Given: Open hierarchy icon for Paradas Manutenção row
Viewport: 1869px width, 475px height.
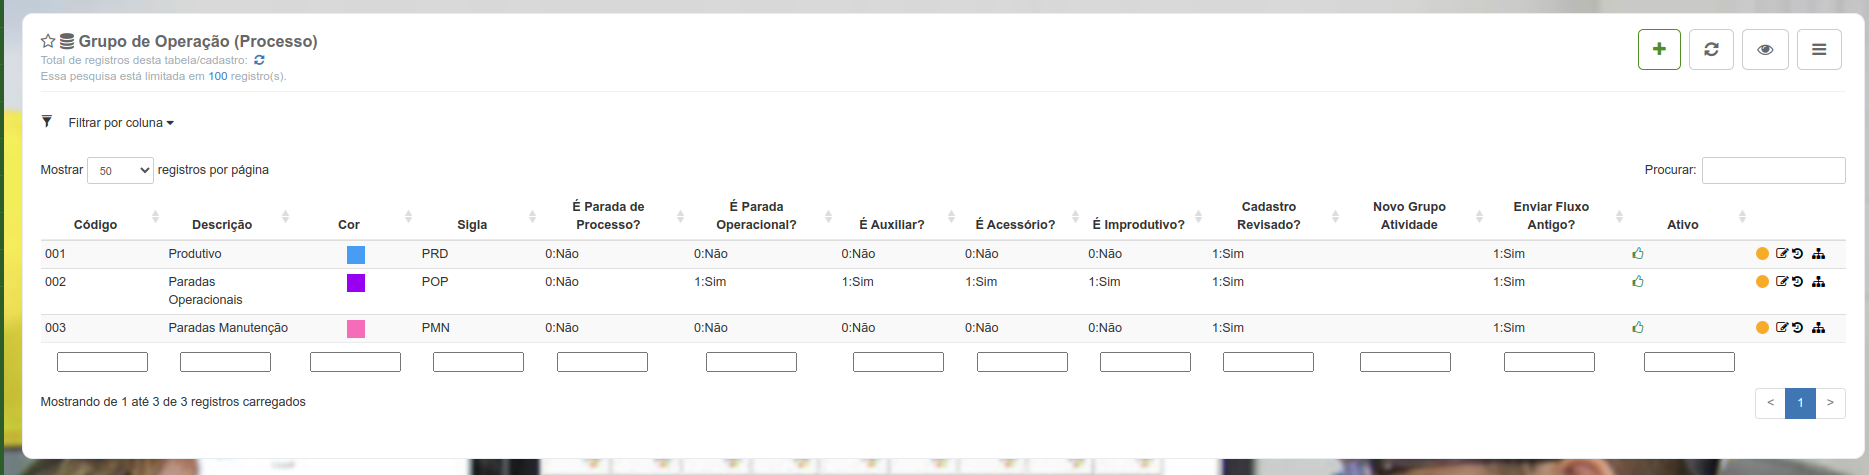Looking at the screenshot, I should tap(1818, 328).
